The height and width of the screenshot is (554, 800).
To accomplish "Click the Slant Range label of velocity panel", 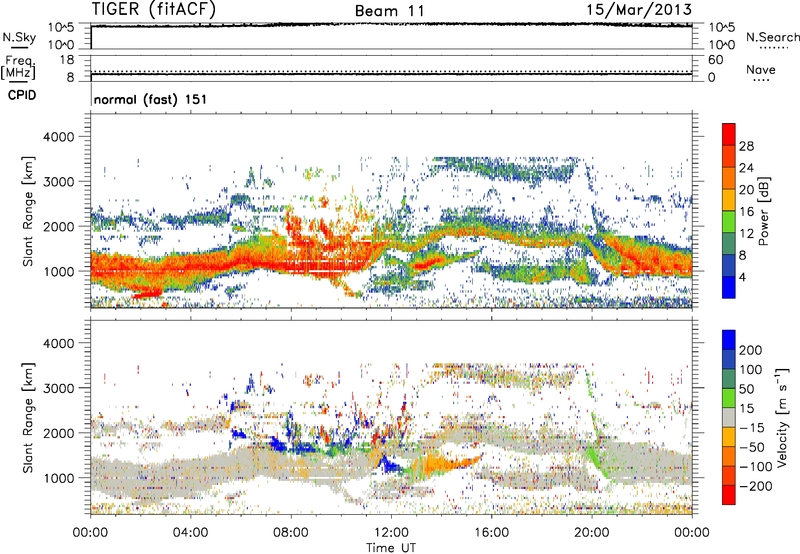I will [x=28, y=418].
